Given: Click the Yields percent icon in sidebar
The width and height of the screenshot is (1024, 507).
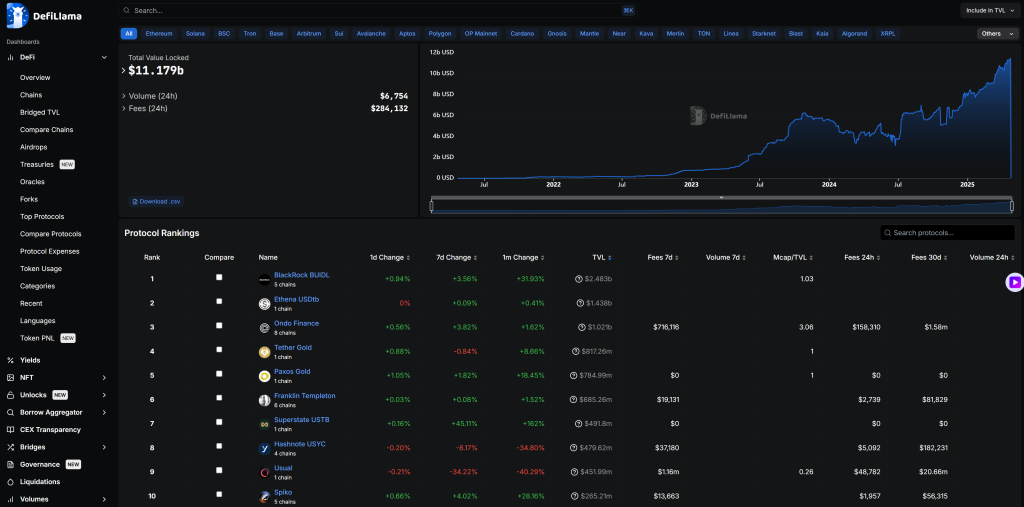Looking at the screenshot, I should (x=10, y=360).
